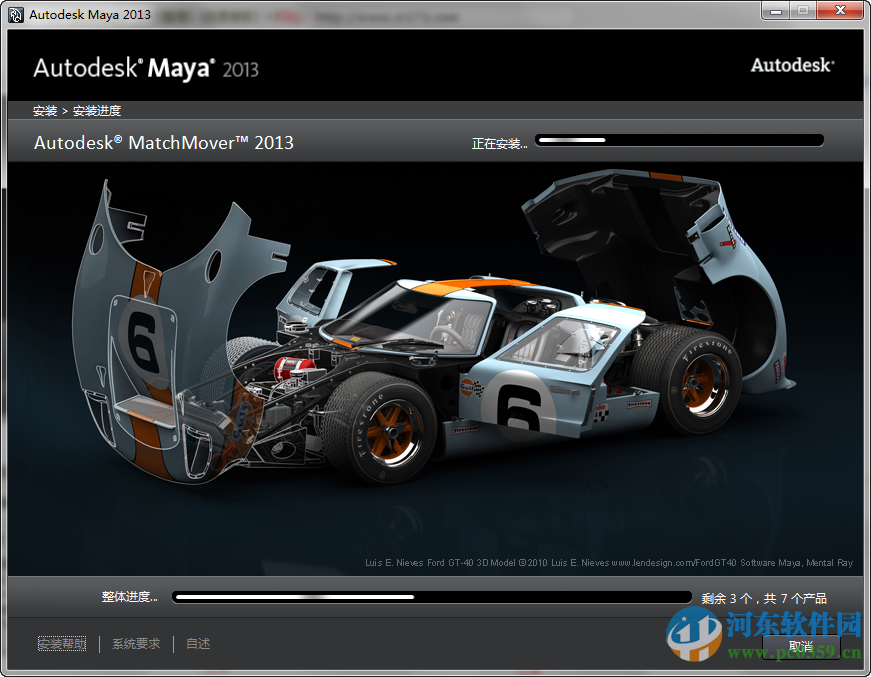Click the Autodesk logo at top right
871x677 pixels.
pos(793,66)
